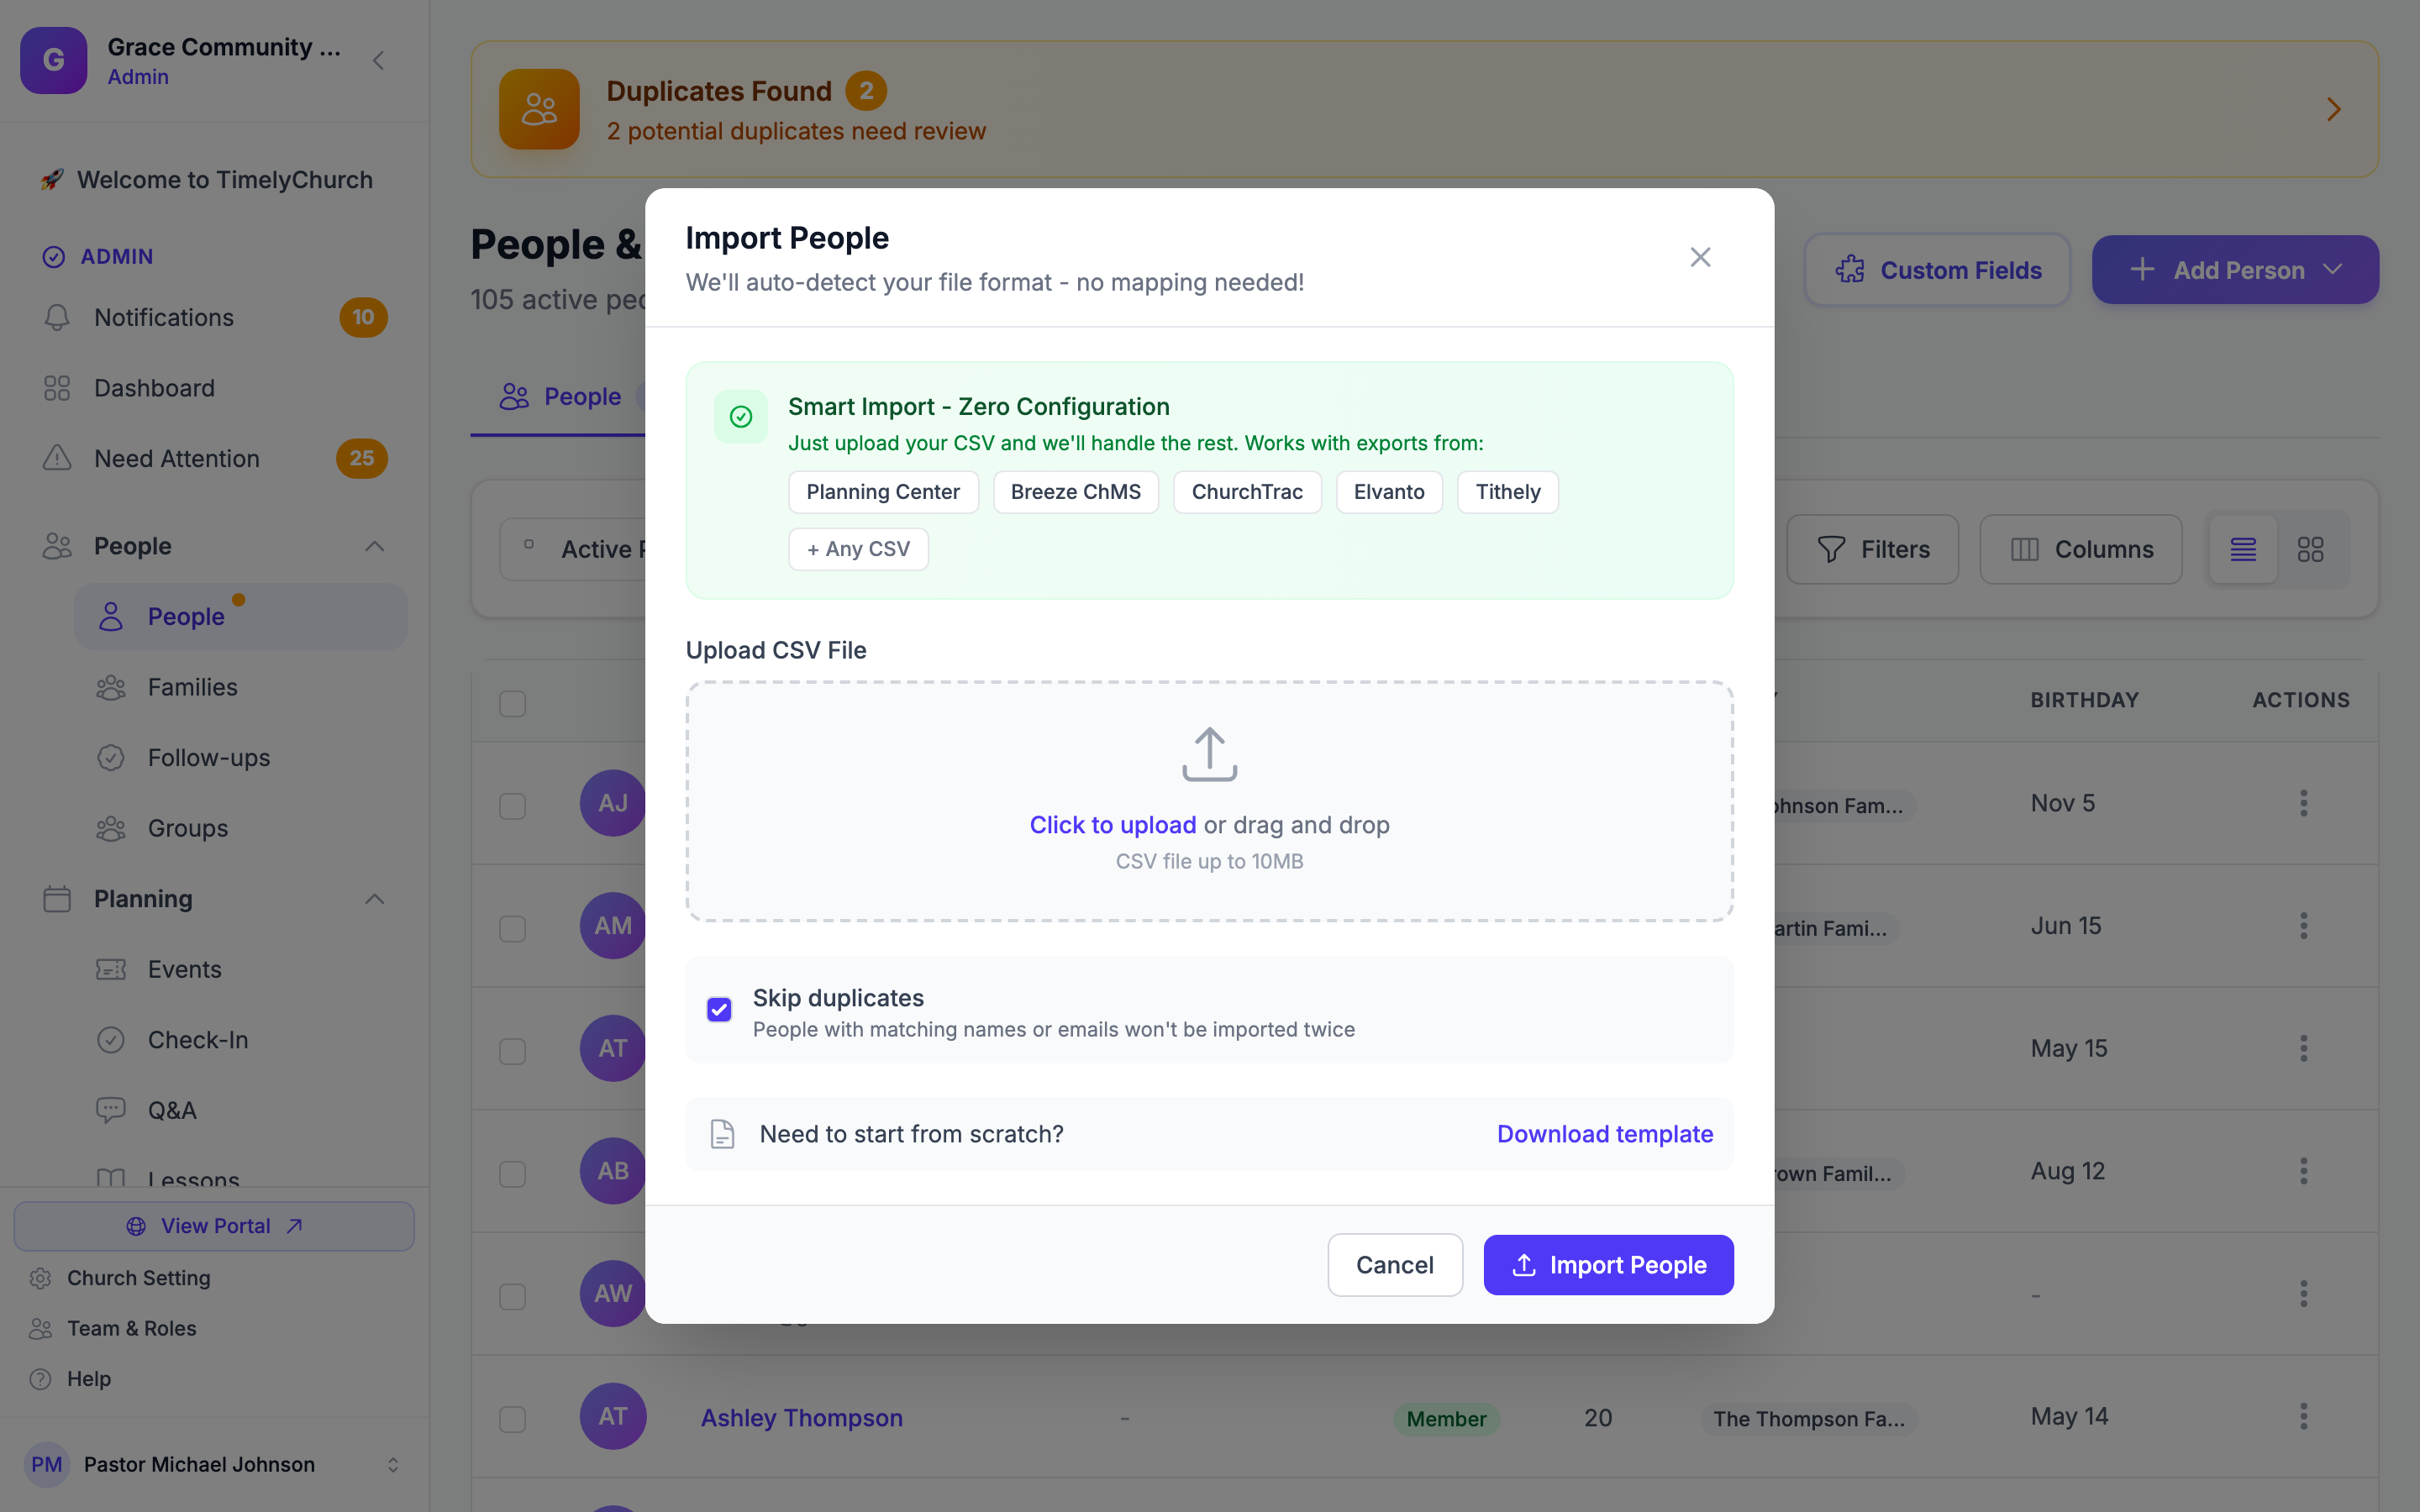Cancel the Import People dialog

point(1394,1265)
